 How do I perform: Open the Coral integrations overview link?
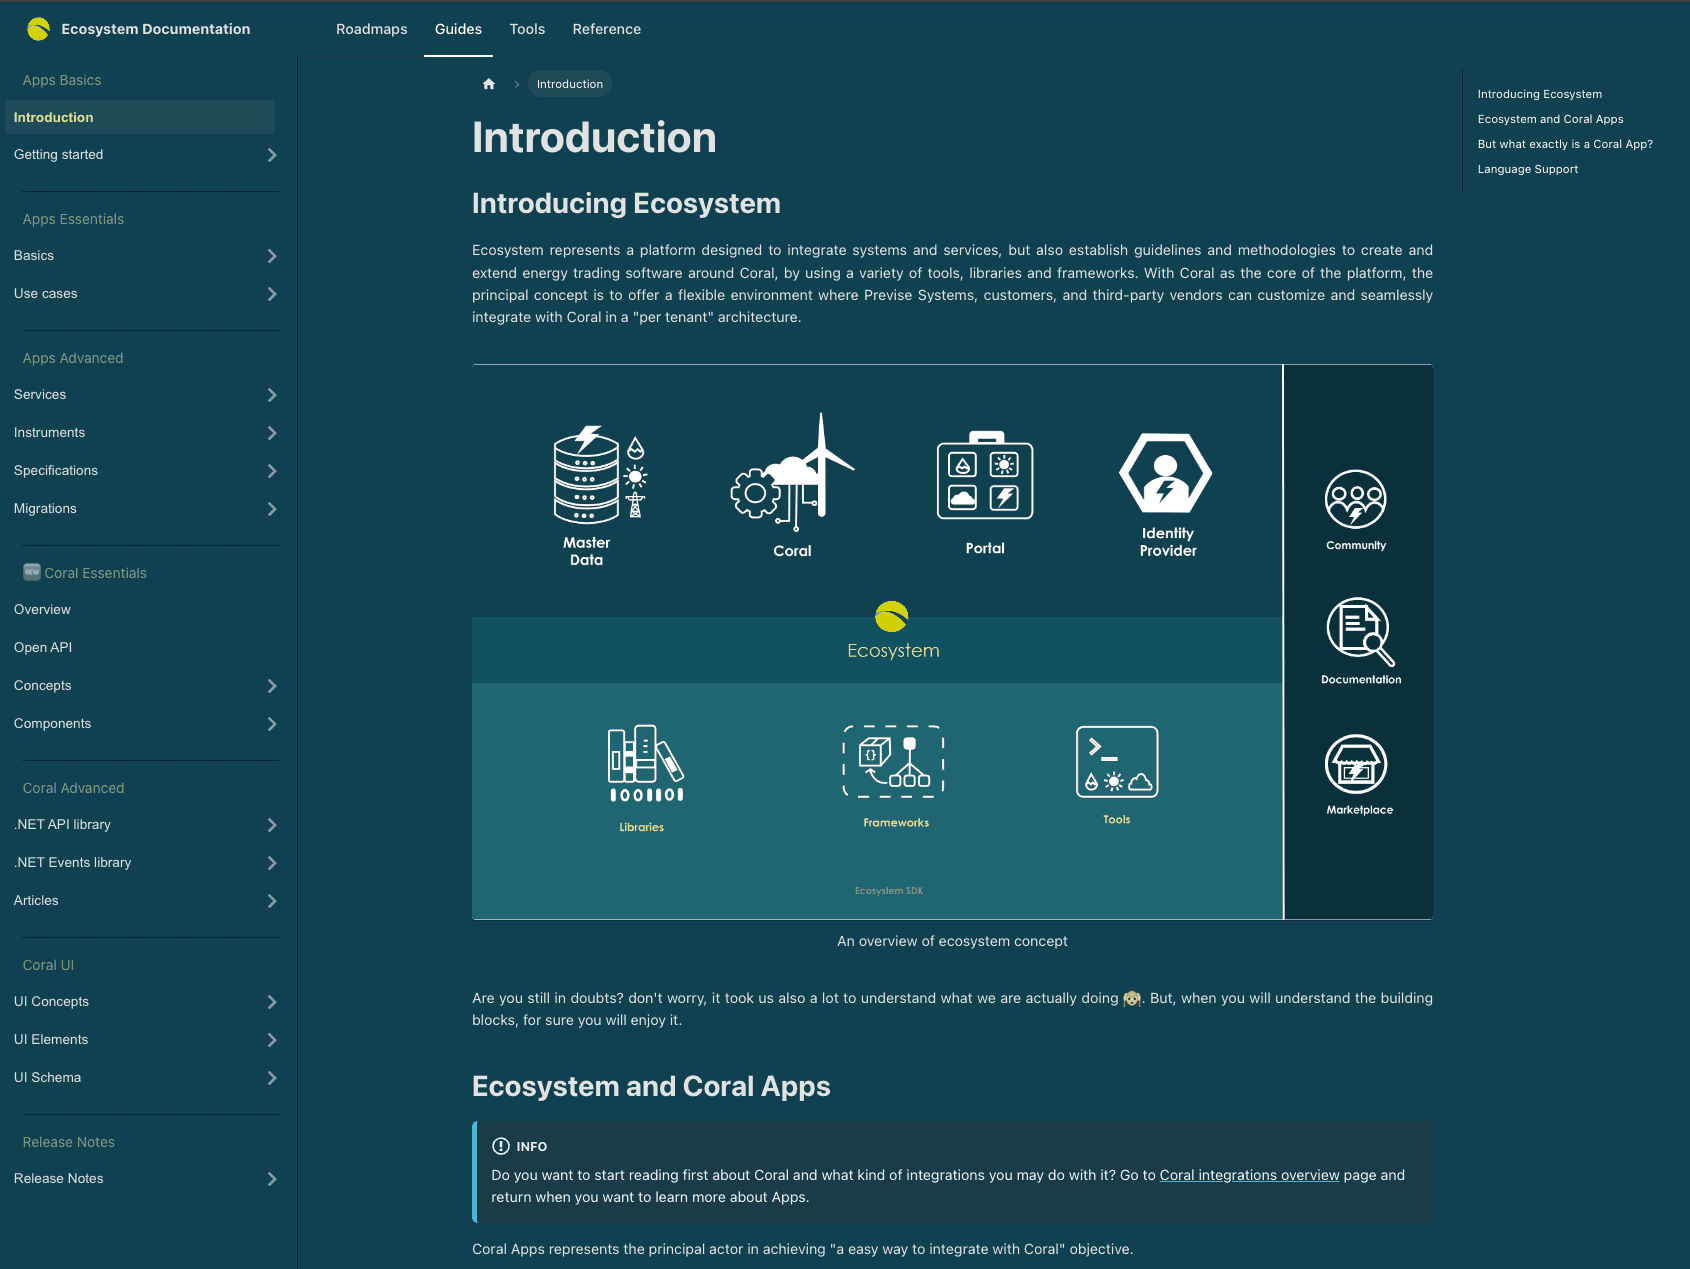tap(1248, 1175)
